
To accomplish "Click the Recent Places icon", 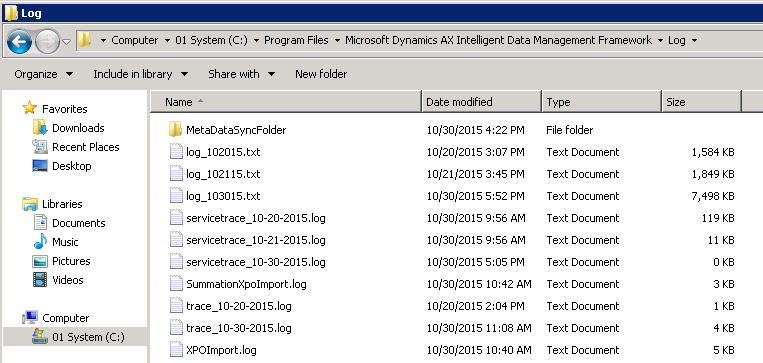I will (40, 146).
